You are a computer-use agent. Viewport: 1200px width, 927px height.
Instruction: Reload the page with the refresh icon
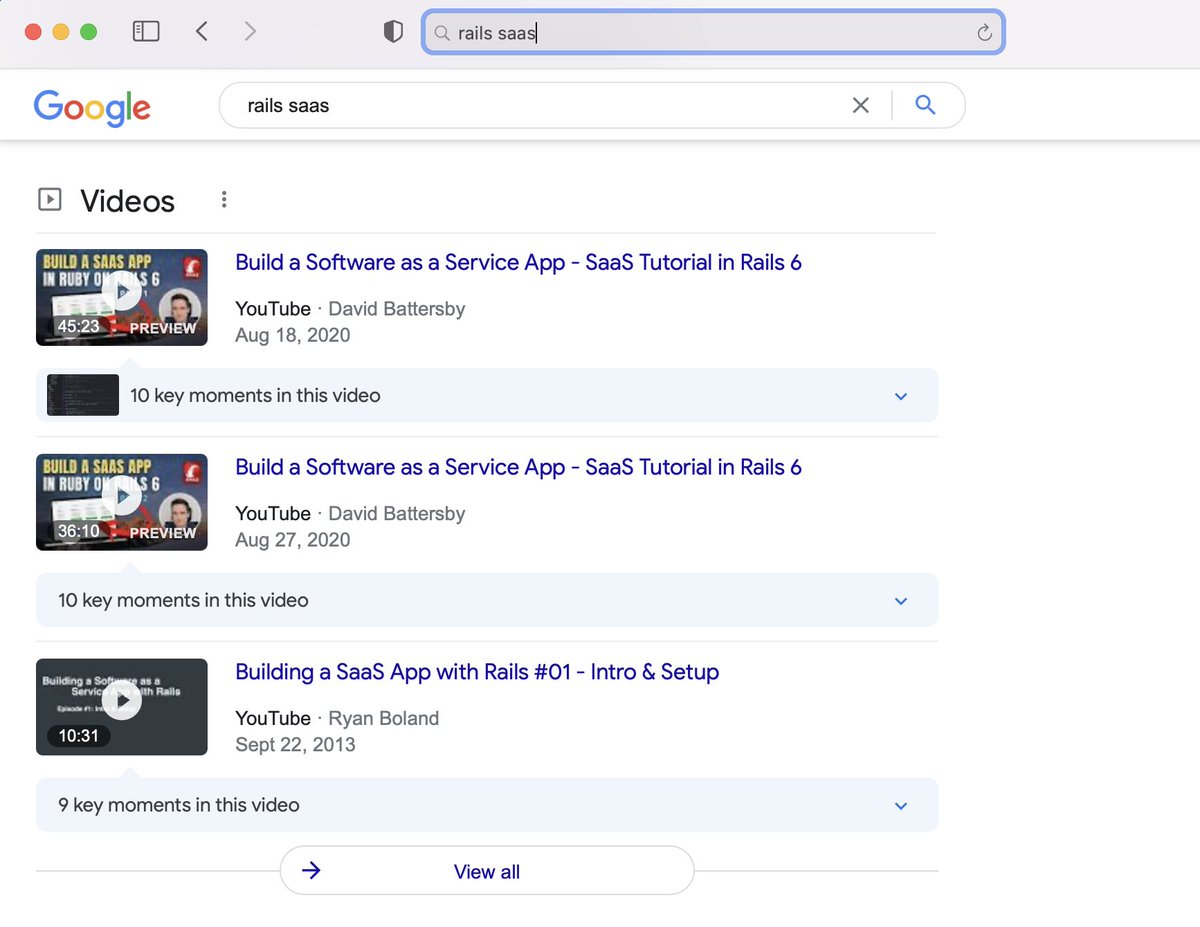pos(984,33)
